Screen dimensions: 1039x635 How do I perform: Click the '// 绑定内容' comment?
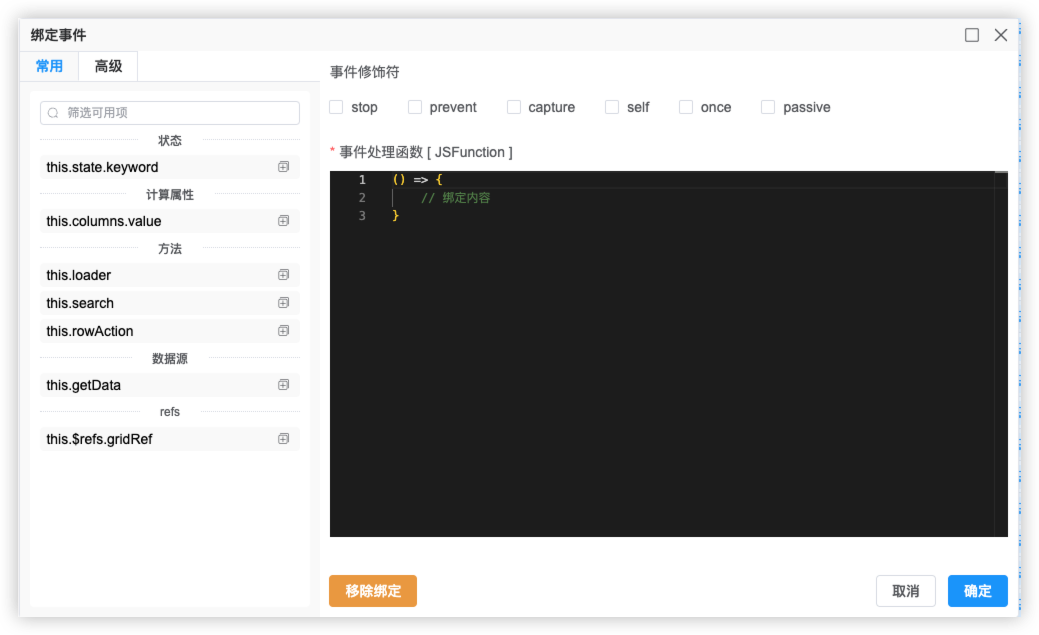(456, 198)
